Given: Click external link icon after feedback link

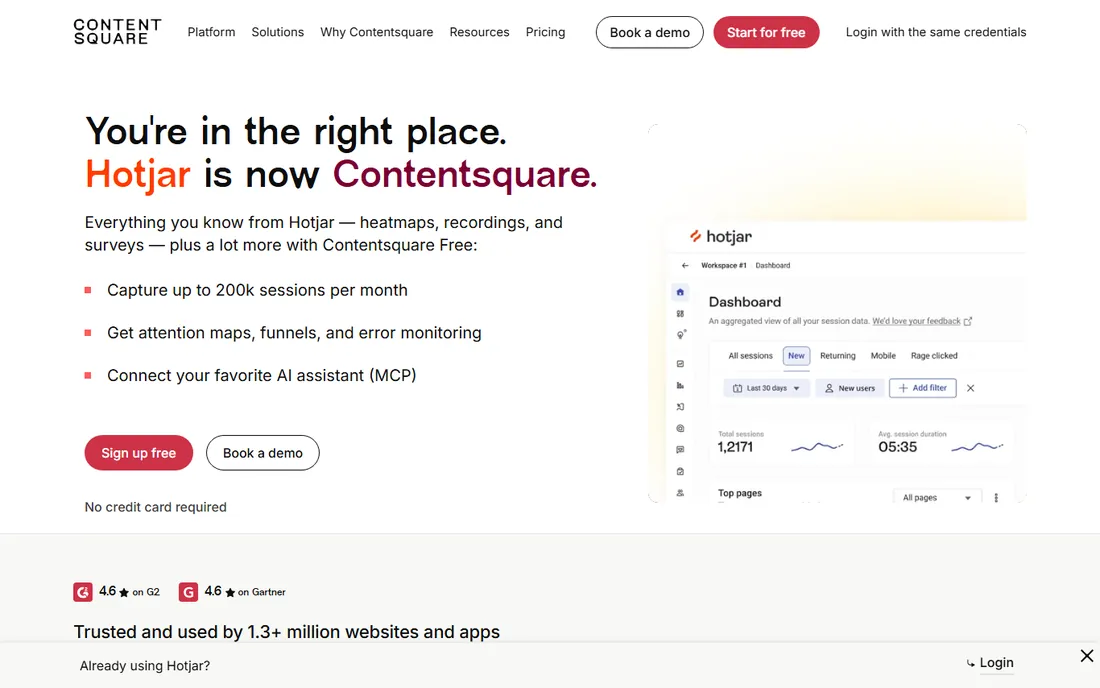Looking at the screenshot, I should coord(968,321).
